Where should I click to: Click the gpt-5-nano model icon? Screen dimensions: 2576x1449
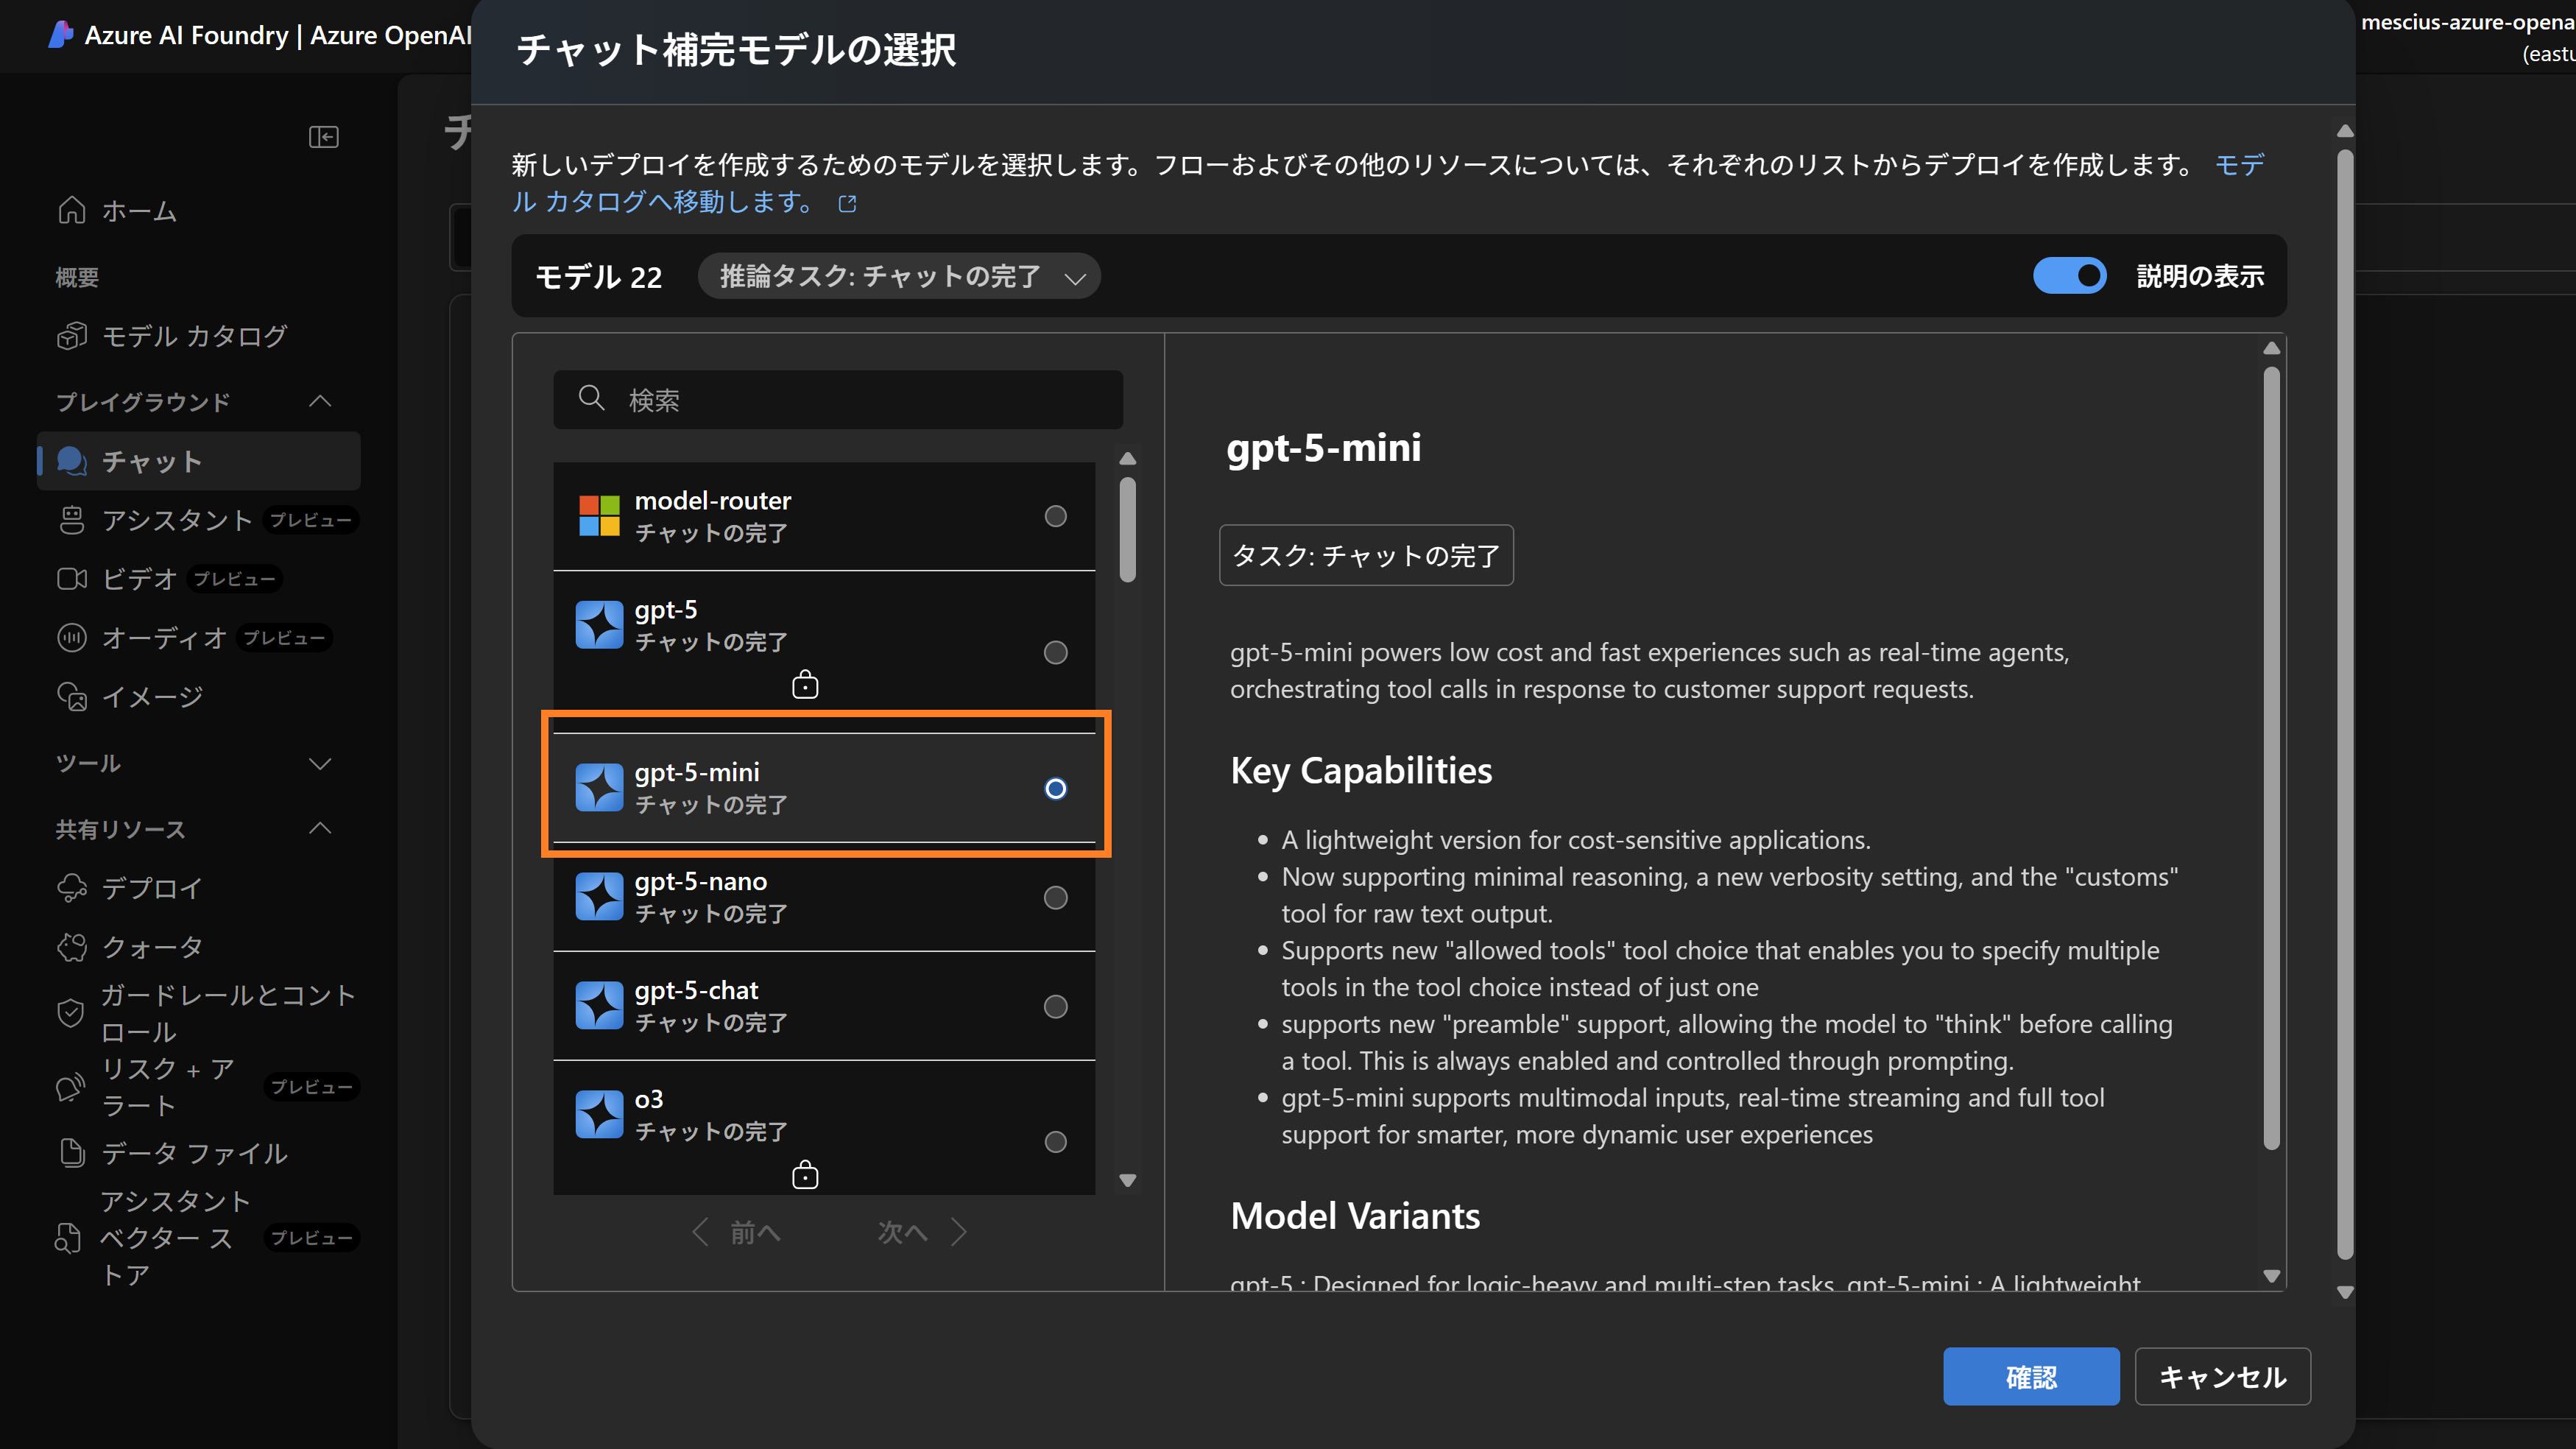pos(599,897)
